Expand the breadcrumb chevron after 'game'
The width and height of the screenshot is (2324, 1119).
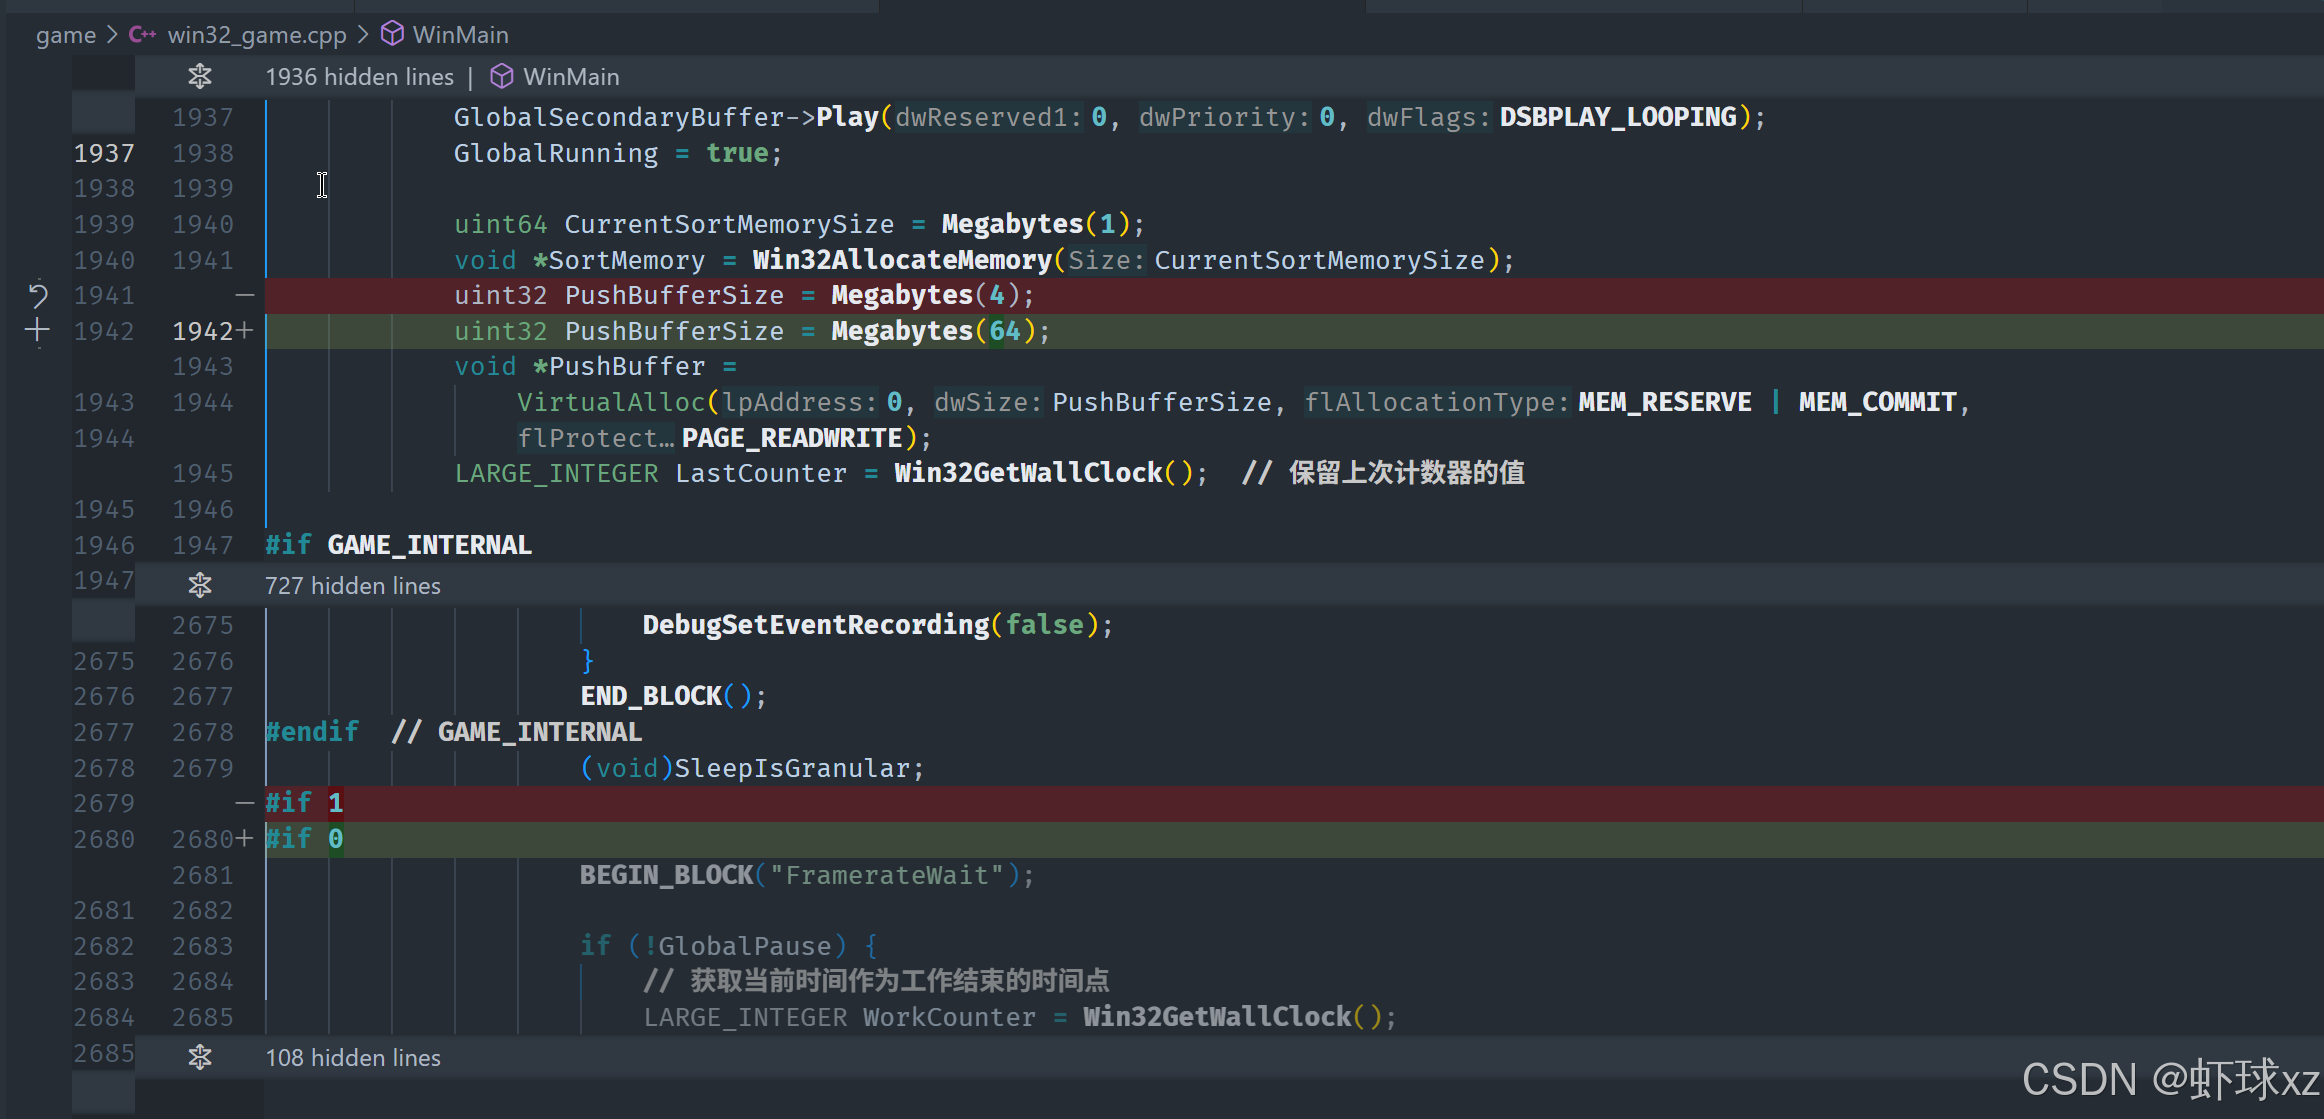(x=113, y=35)
